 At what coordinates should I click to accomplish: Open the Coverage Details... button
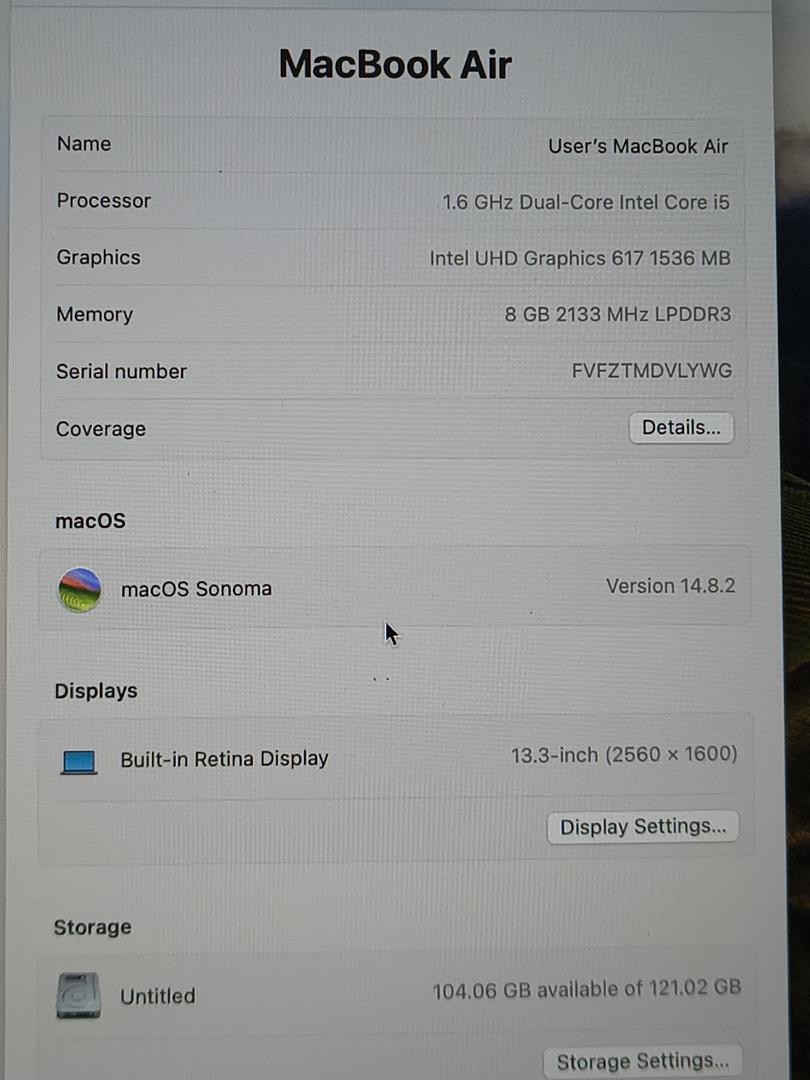[x=680, y=428]
